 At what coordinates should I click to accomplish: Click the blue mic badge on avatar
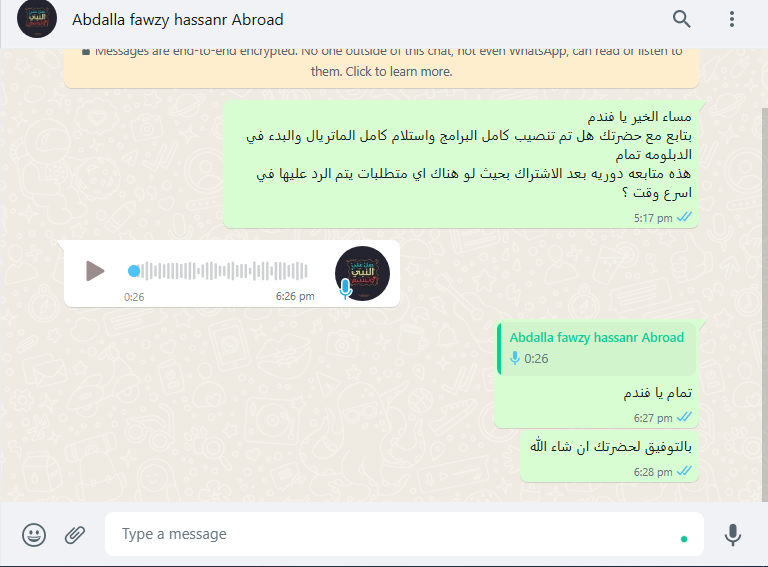click(345, 289)
